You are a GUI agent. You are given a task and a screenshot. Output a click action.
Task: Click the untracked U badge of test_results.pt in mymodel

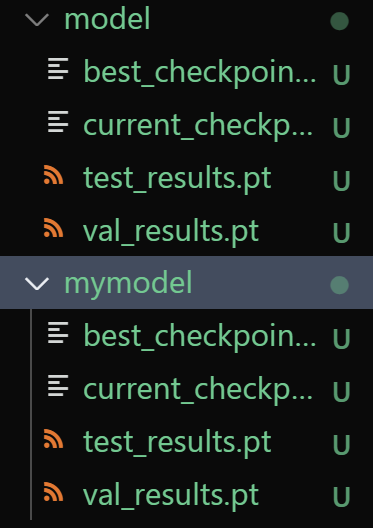(341, 444)
